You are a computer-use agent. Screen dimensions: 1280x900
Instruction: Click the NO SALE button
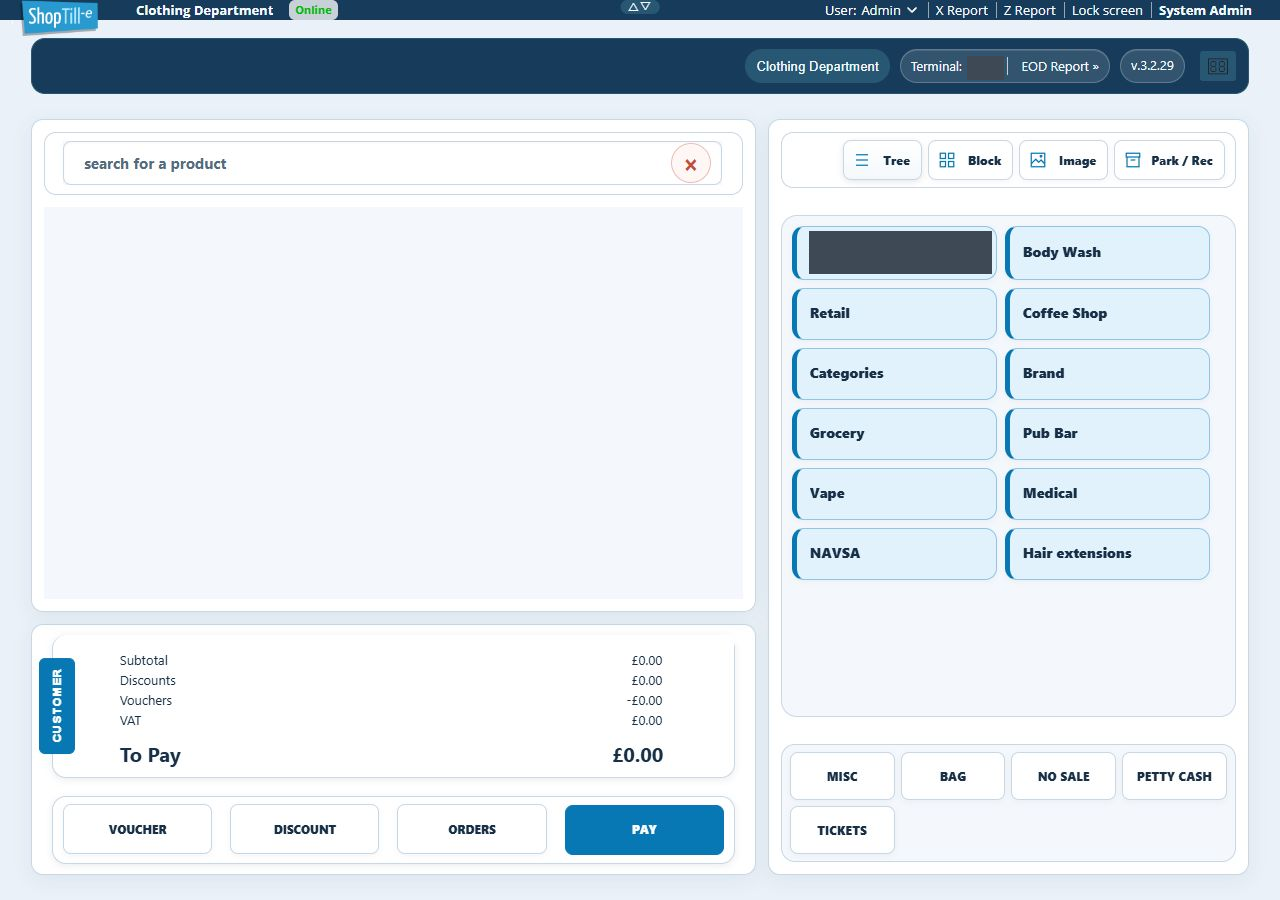1063,776
